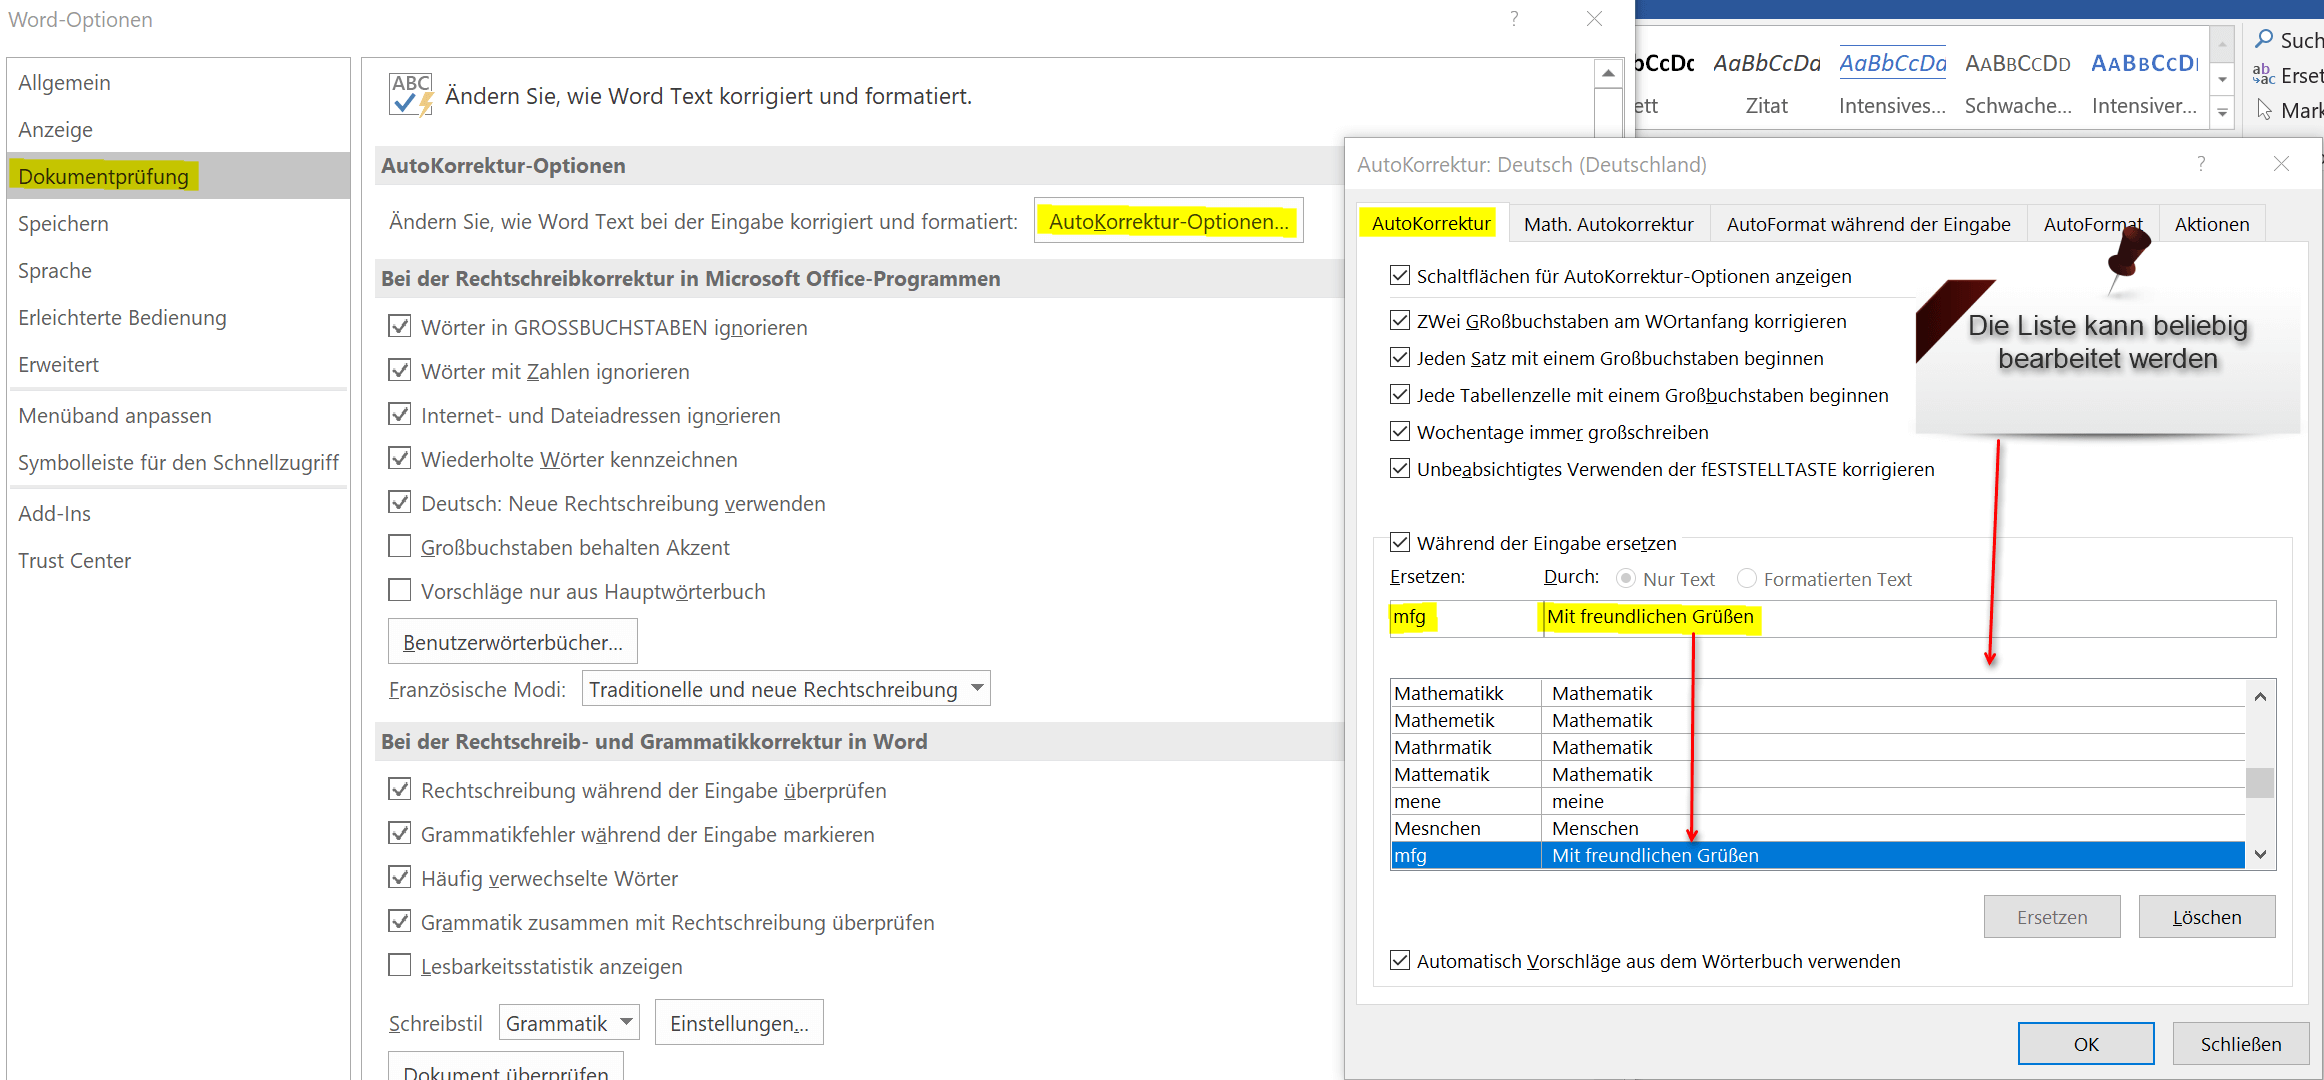The width and height of the screenshot is (2324, 1080).
Task: Enable Lesbarkeitsstatistik anzeigen
Action: 399,965
